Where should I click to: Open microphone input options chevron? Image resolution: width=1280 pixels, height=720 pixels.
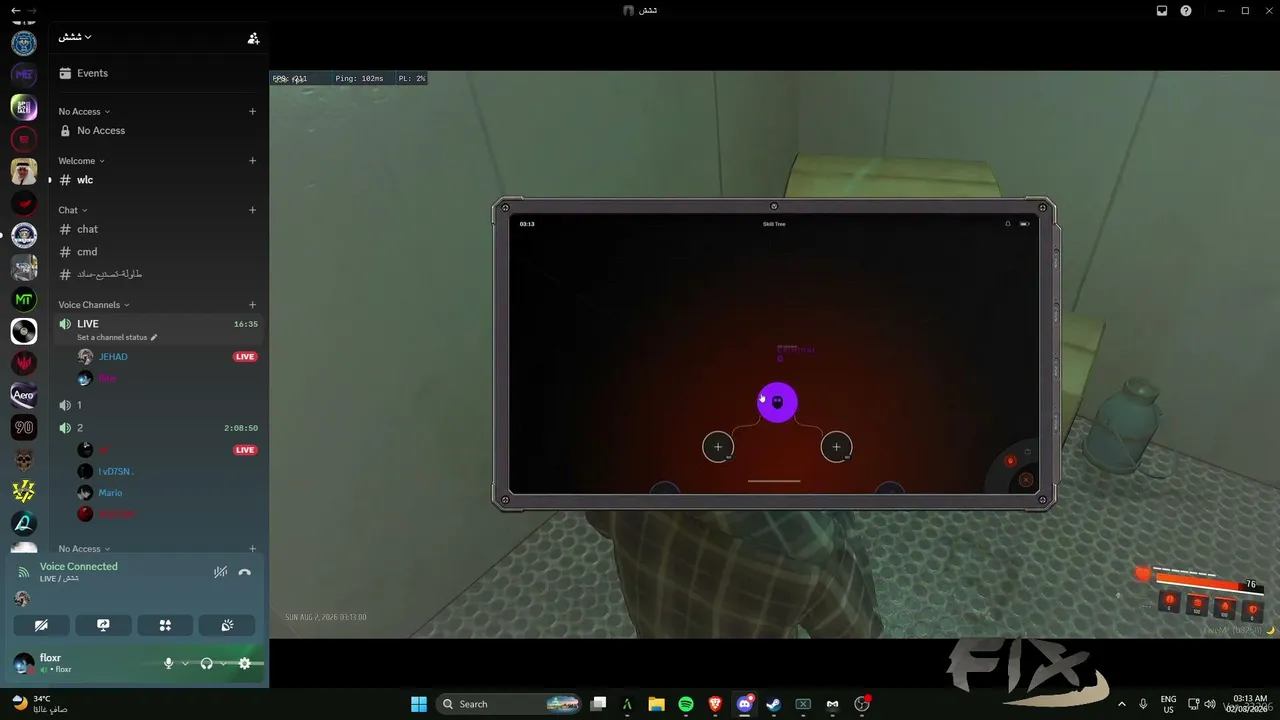(185, 663)
